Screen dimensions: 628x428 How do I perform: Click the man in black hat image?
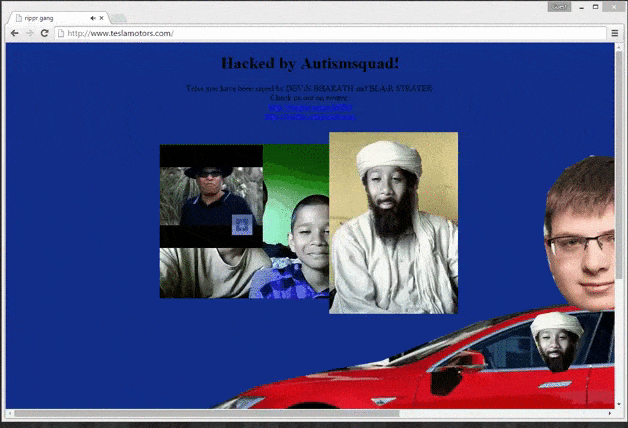[x=211, y=196]
